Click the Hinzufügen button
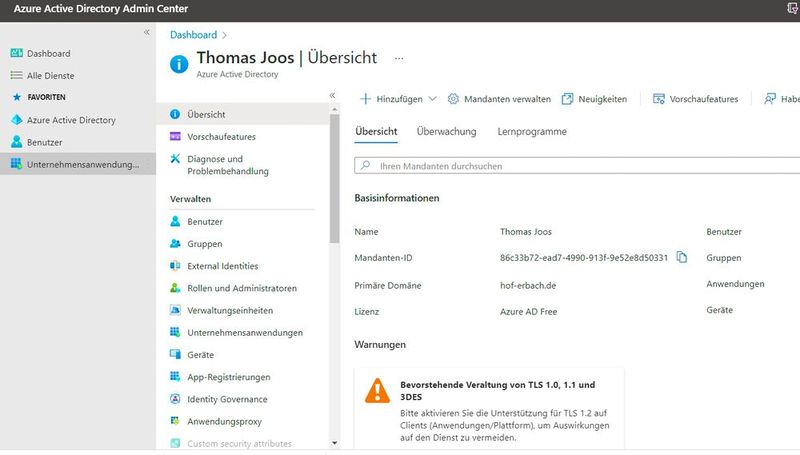 tap(398, 98)
